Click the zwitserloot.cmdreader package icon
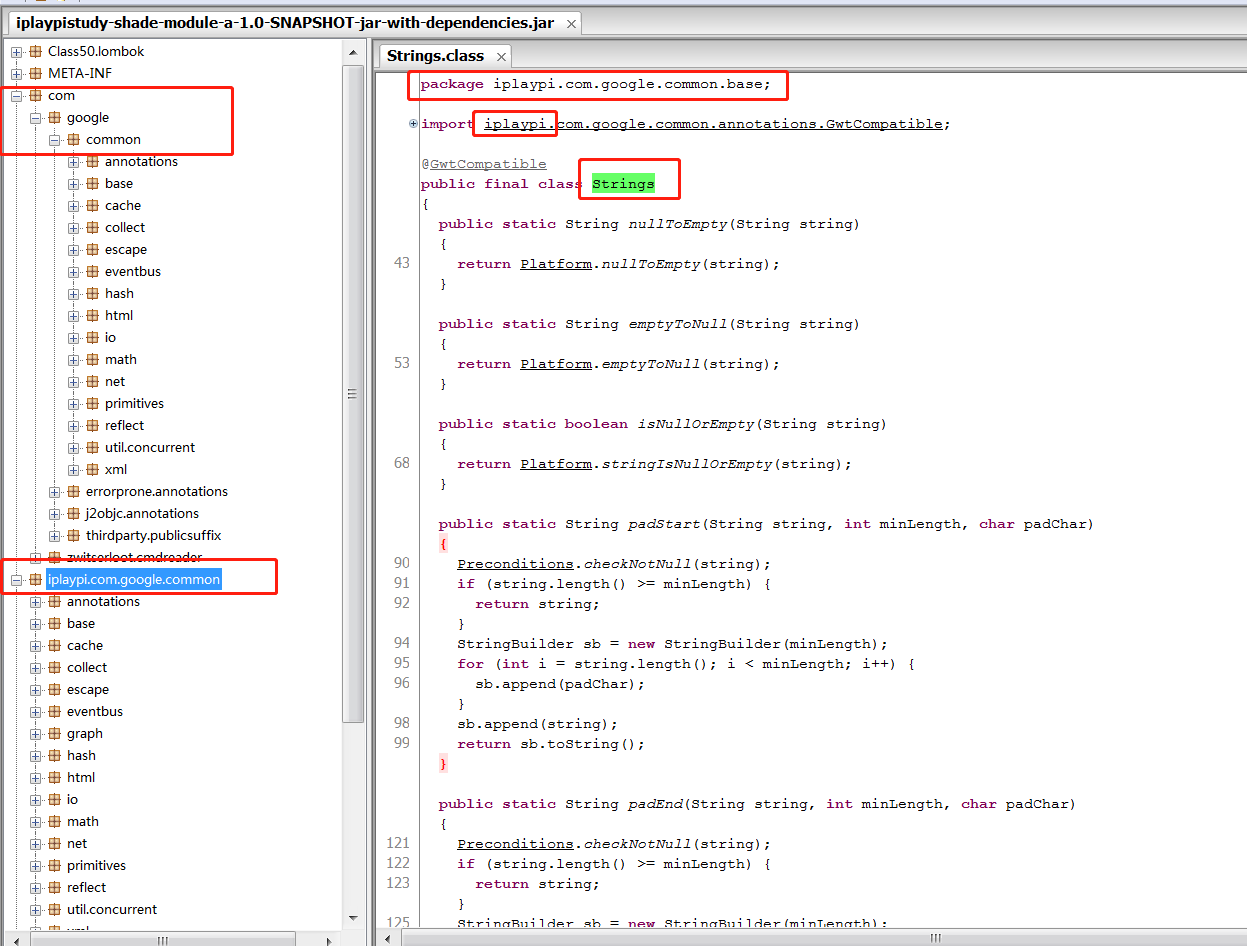The width and height of the screenshot is (1247, 946). [54, 557]
